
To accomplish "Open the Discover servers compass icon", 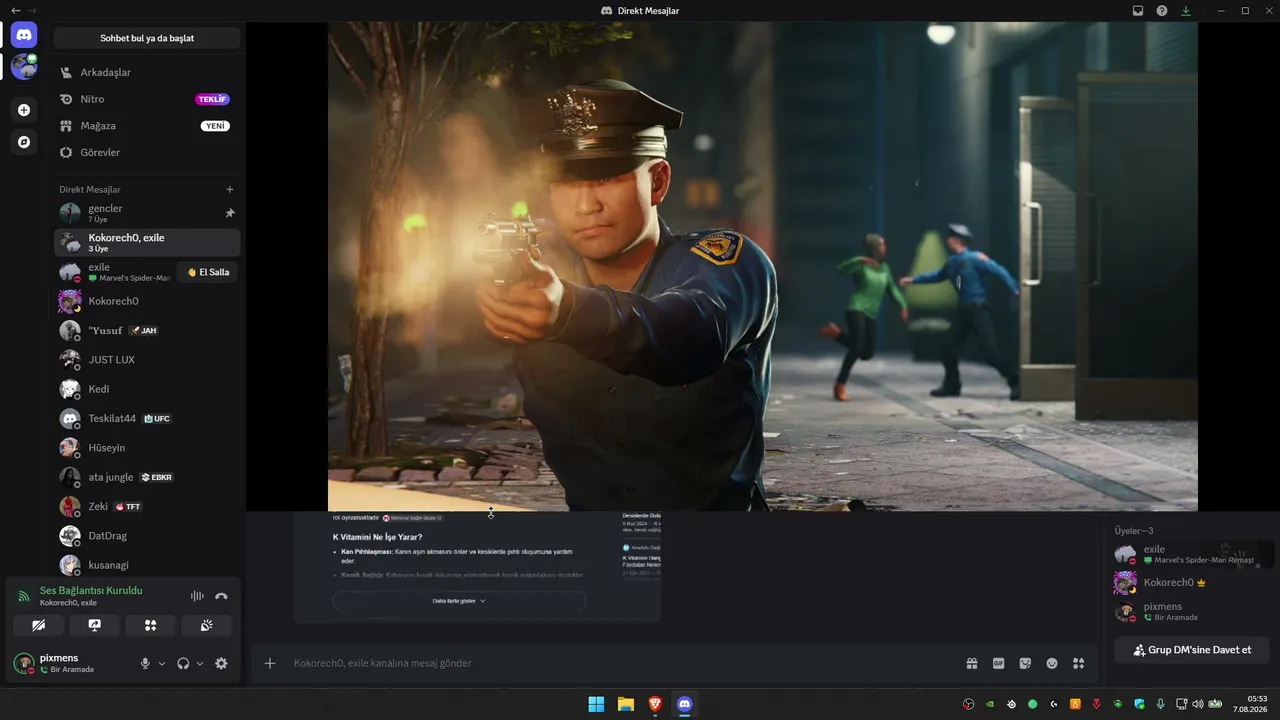I will [24, 142].
